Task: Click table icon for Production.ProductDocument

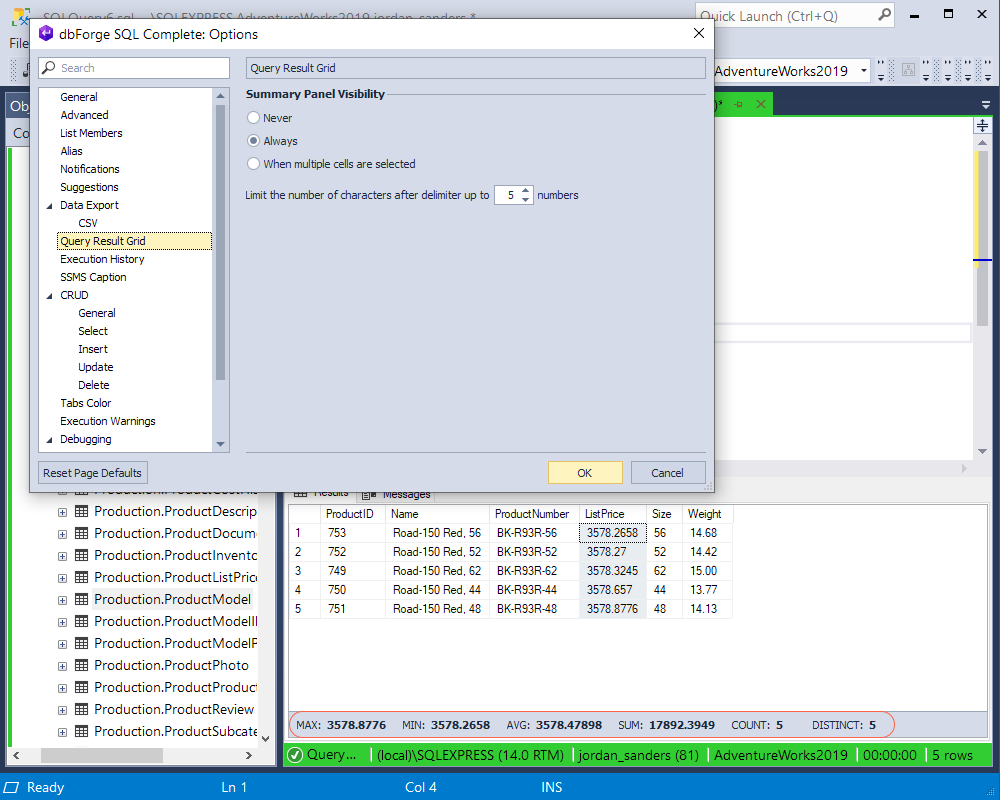Action: (82, 533)
